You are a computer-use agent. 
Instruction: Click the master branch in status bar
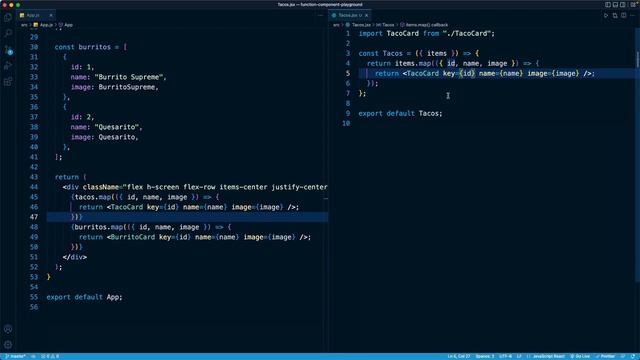point(15,356)
